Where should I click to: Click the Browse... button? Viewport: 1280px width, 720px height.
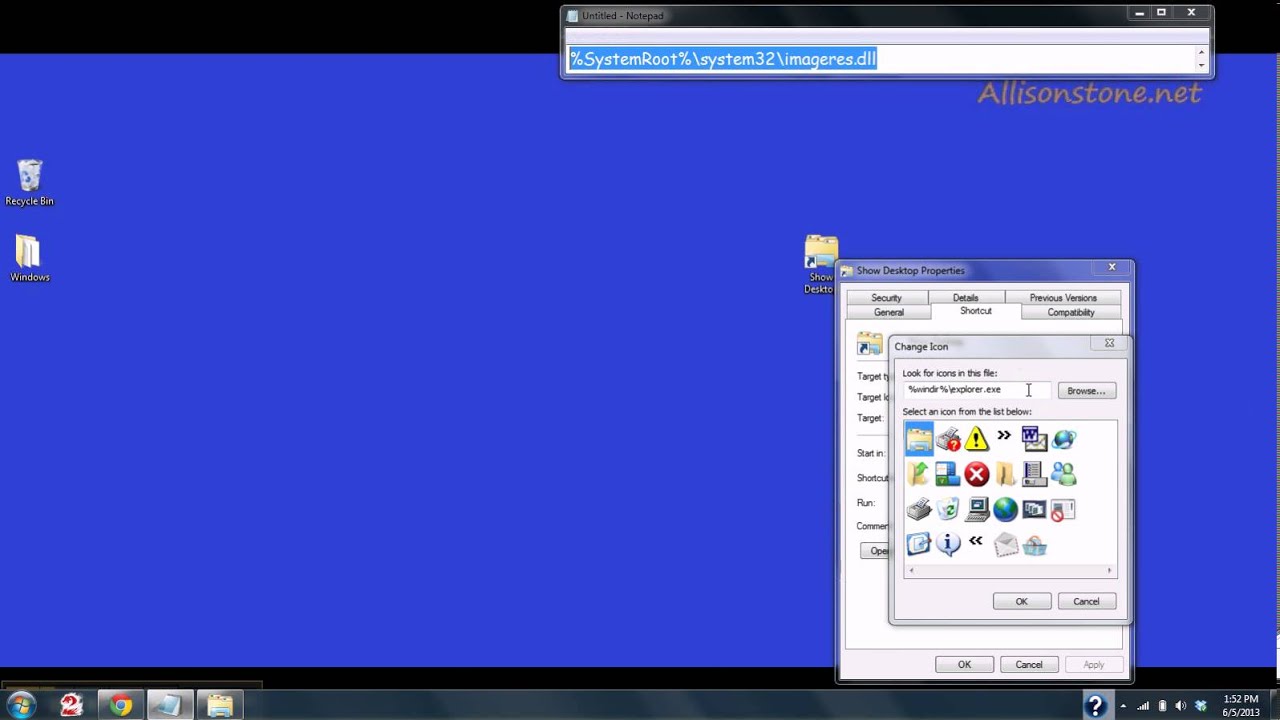coord(1086,391)
